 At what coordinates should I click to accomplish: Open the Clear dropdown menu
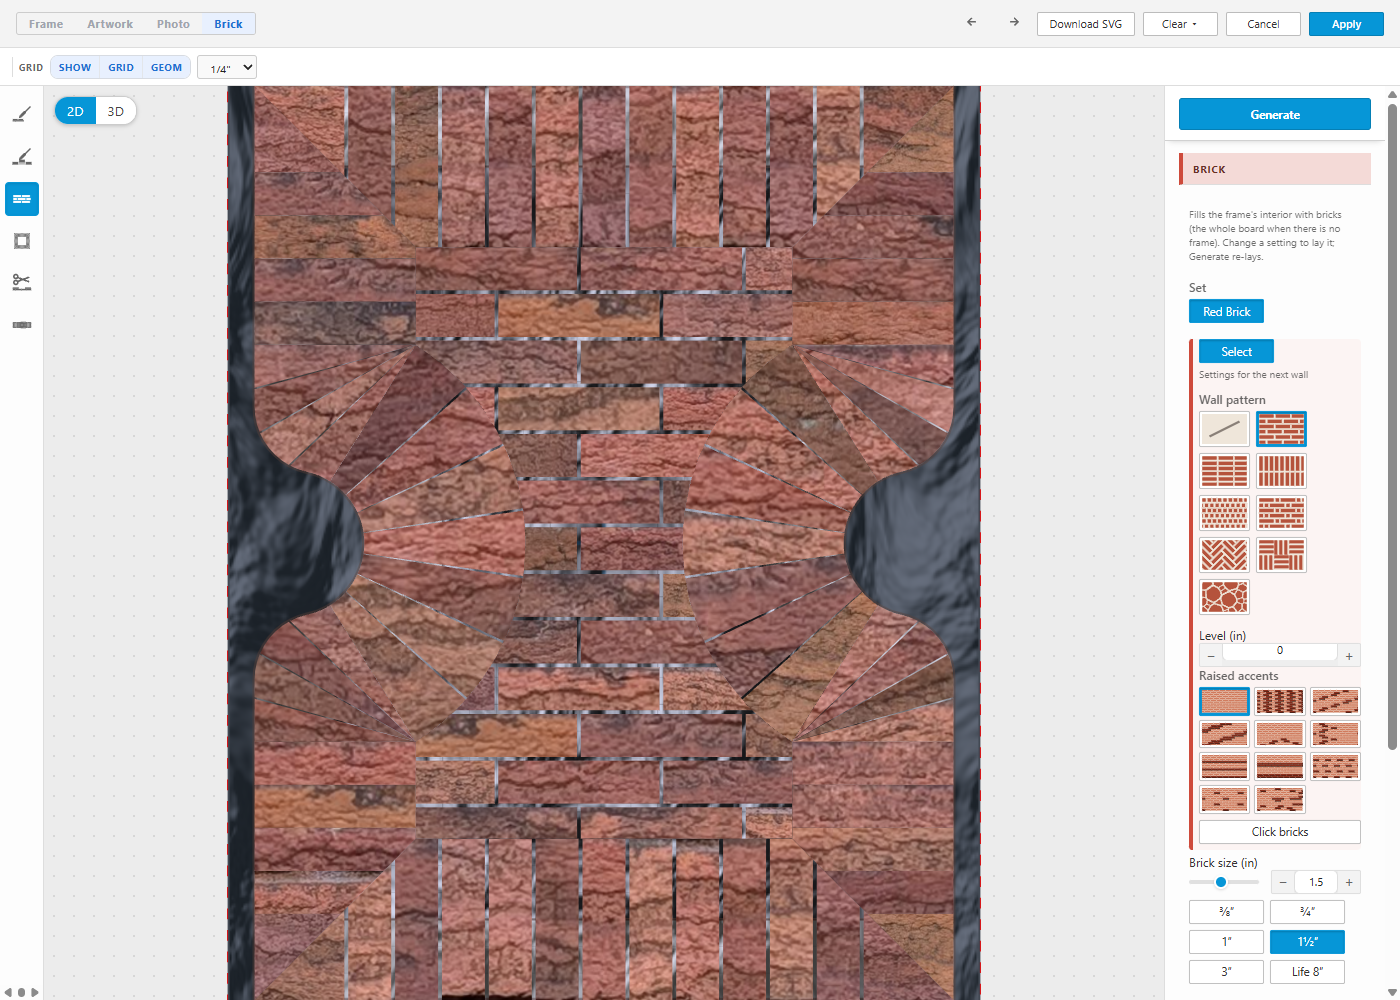pos(1180,24)
